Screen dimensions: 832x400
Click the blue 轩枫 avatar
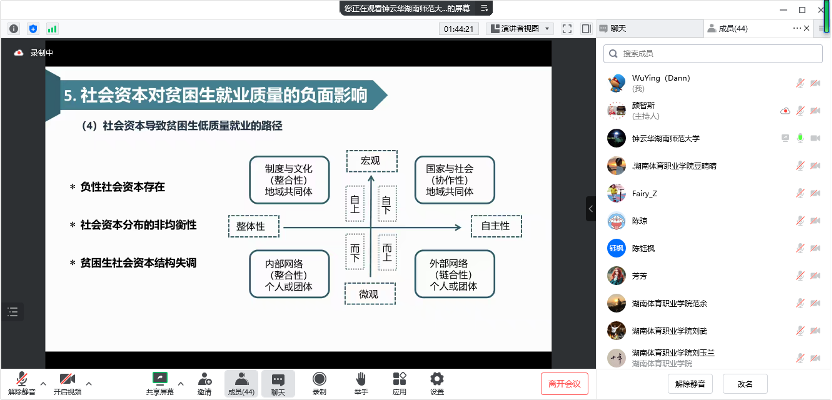tap(616, 248)
